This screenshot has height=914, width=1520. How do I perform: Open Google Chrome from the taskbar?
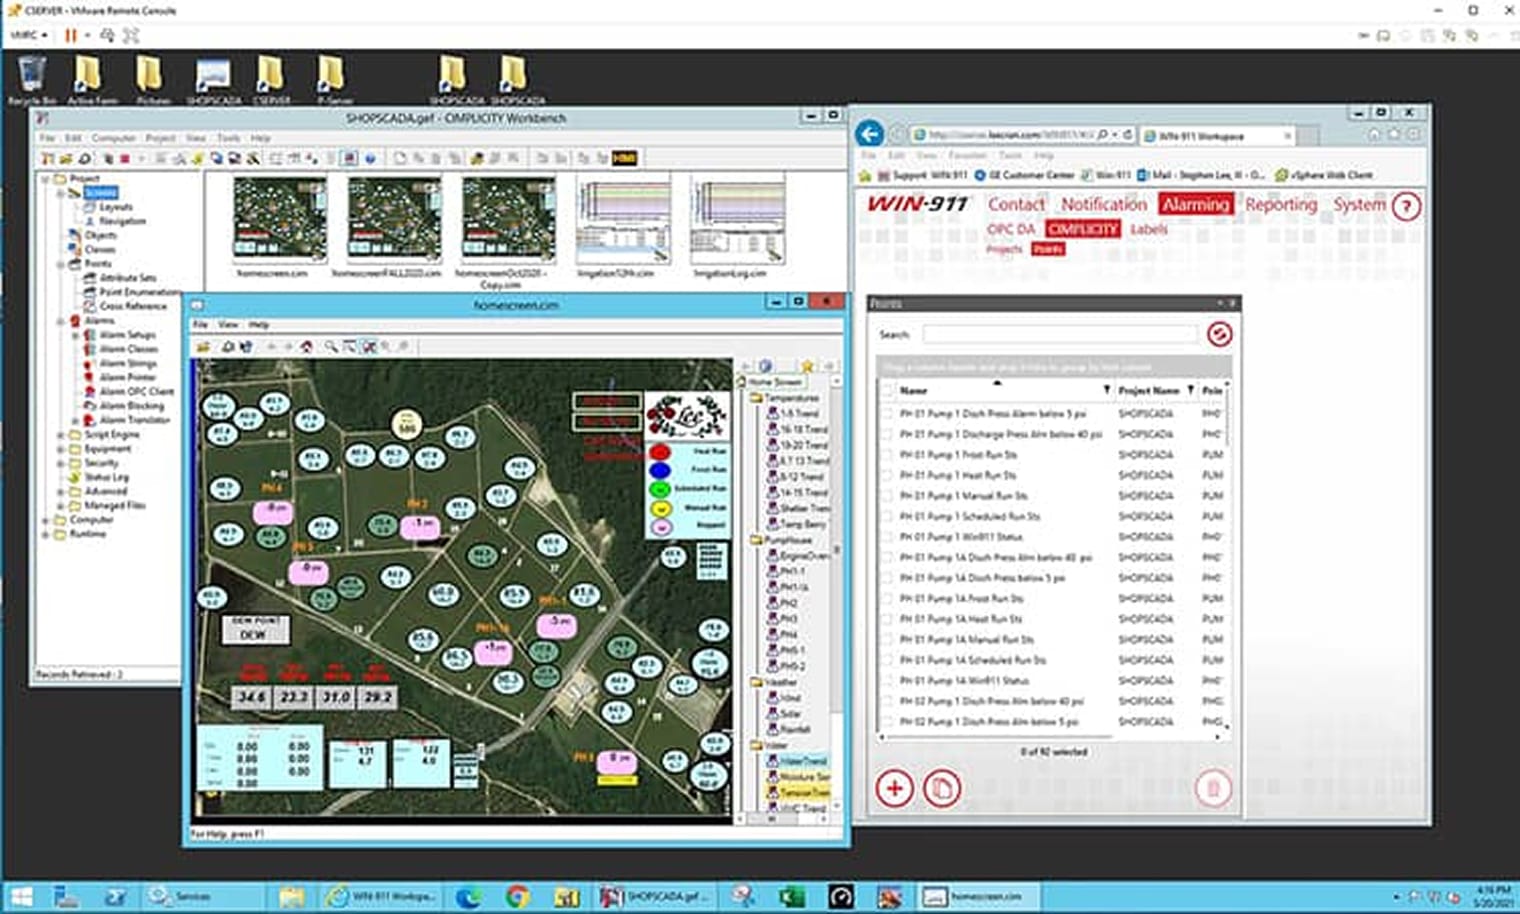(517, 896)
